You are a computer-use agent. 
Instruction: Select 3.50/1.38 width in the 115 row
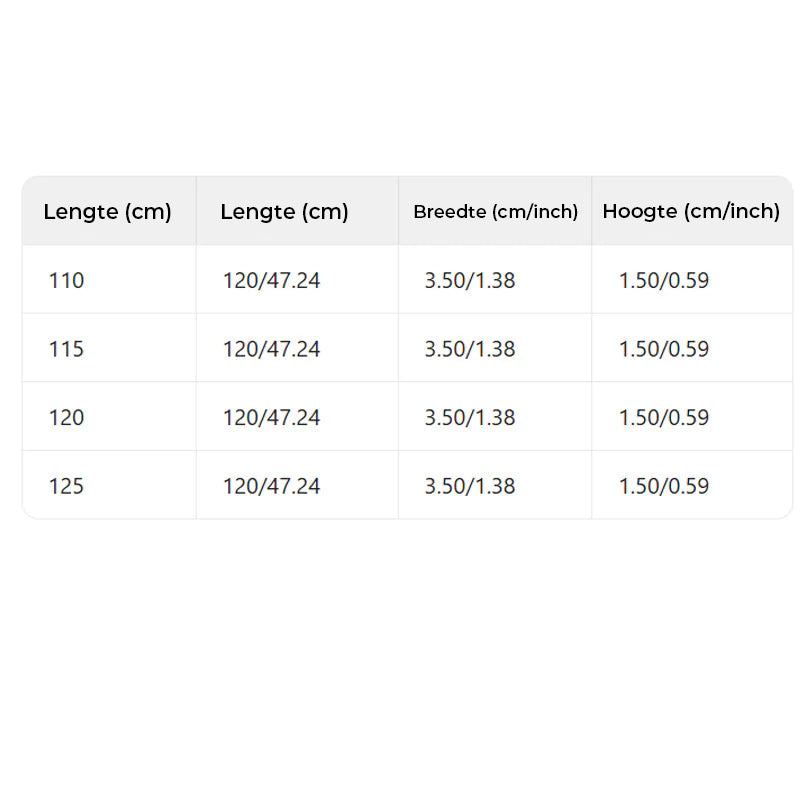[470, 349]
